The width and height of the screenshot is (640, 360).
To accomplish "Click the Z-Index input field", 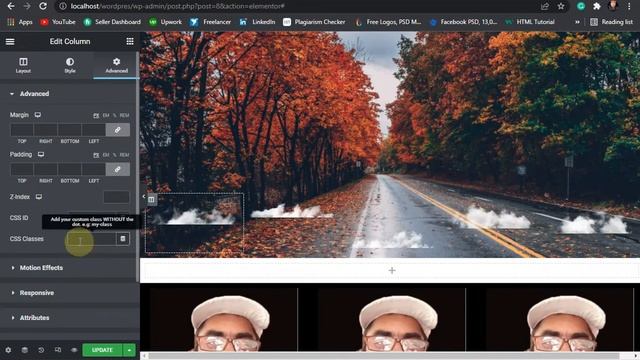I will [116, 197].
